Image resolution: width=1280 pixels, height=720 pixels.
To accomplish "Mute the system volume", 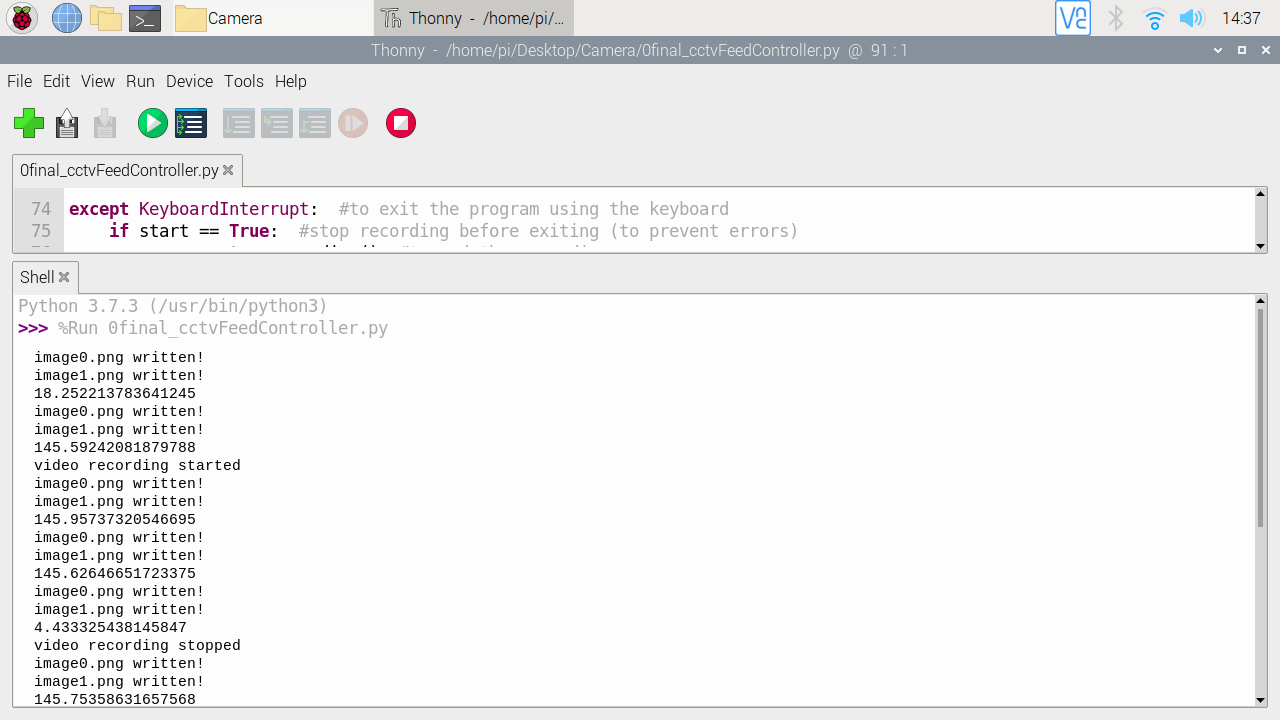I will (1192, 17).
